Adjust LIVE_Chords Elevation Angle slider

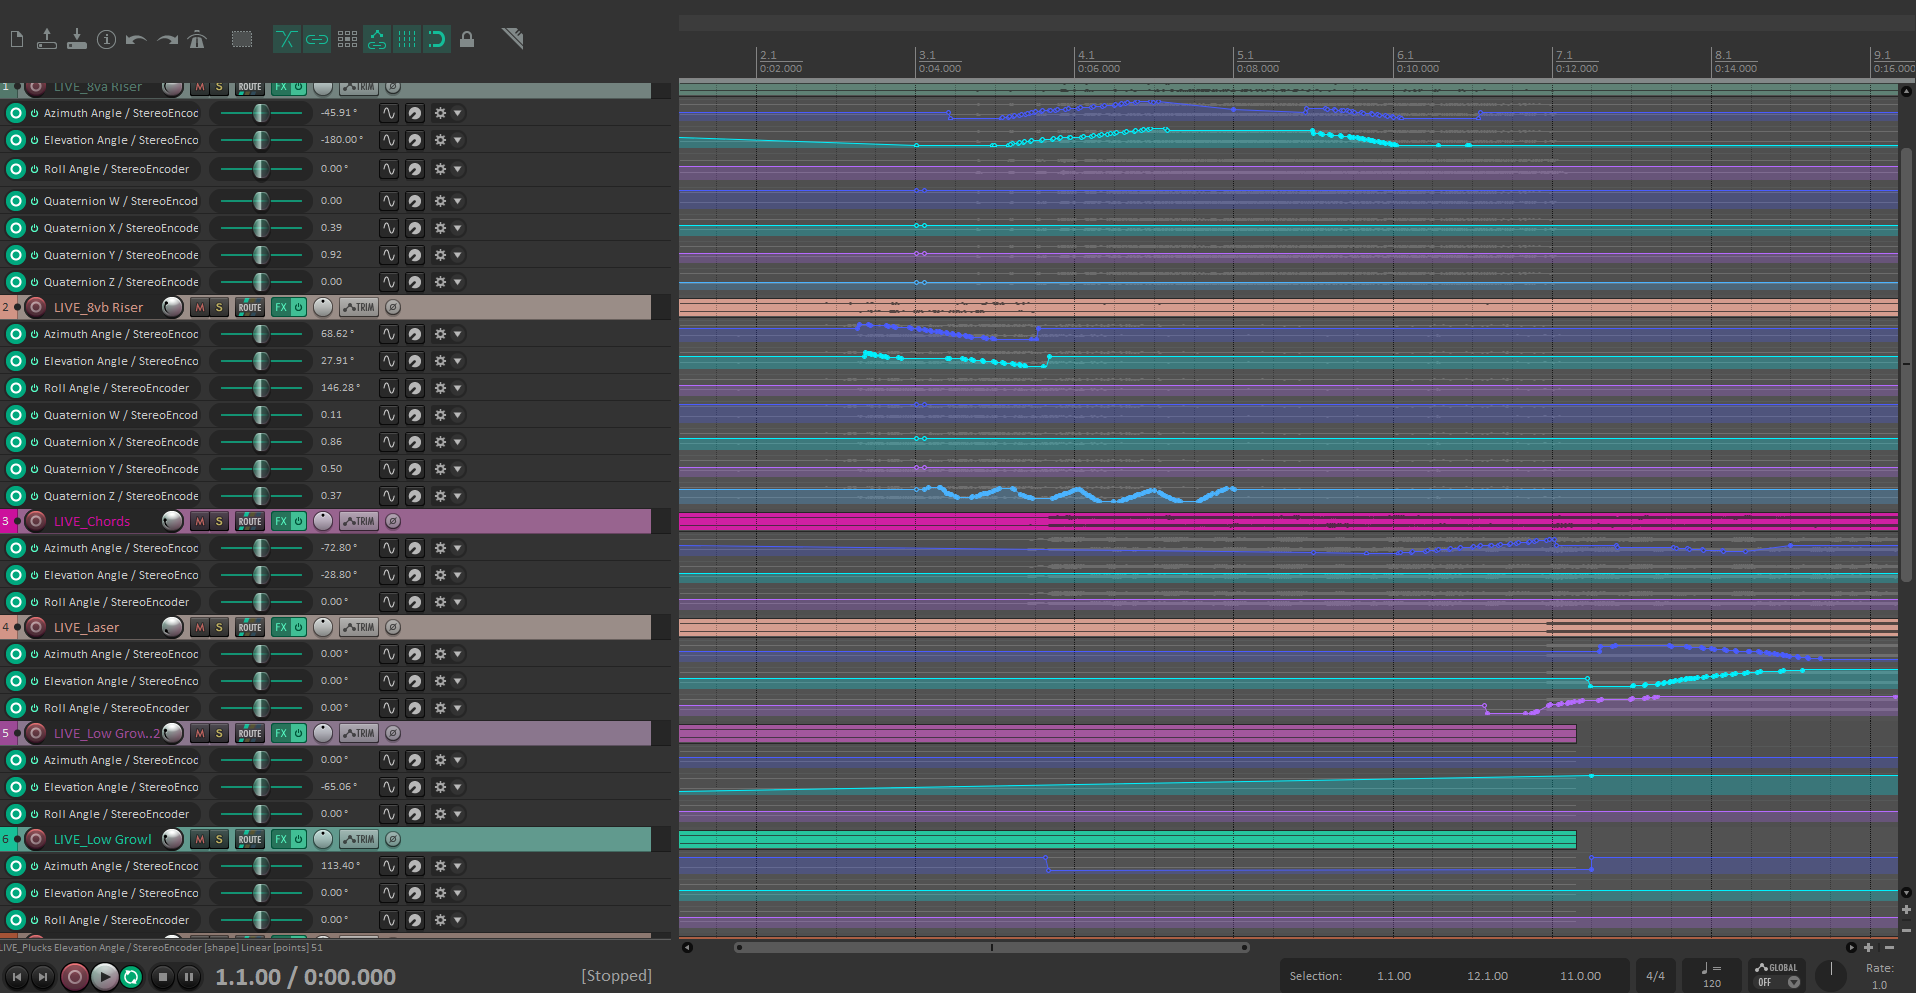[261, 575]
